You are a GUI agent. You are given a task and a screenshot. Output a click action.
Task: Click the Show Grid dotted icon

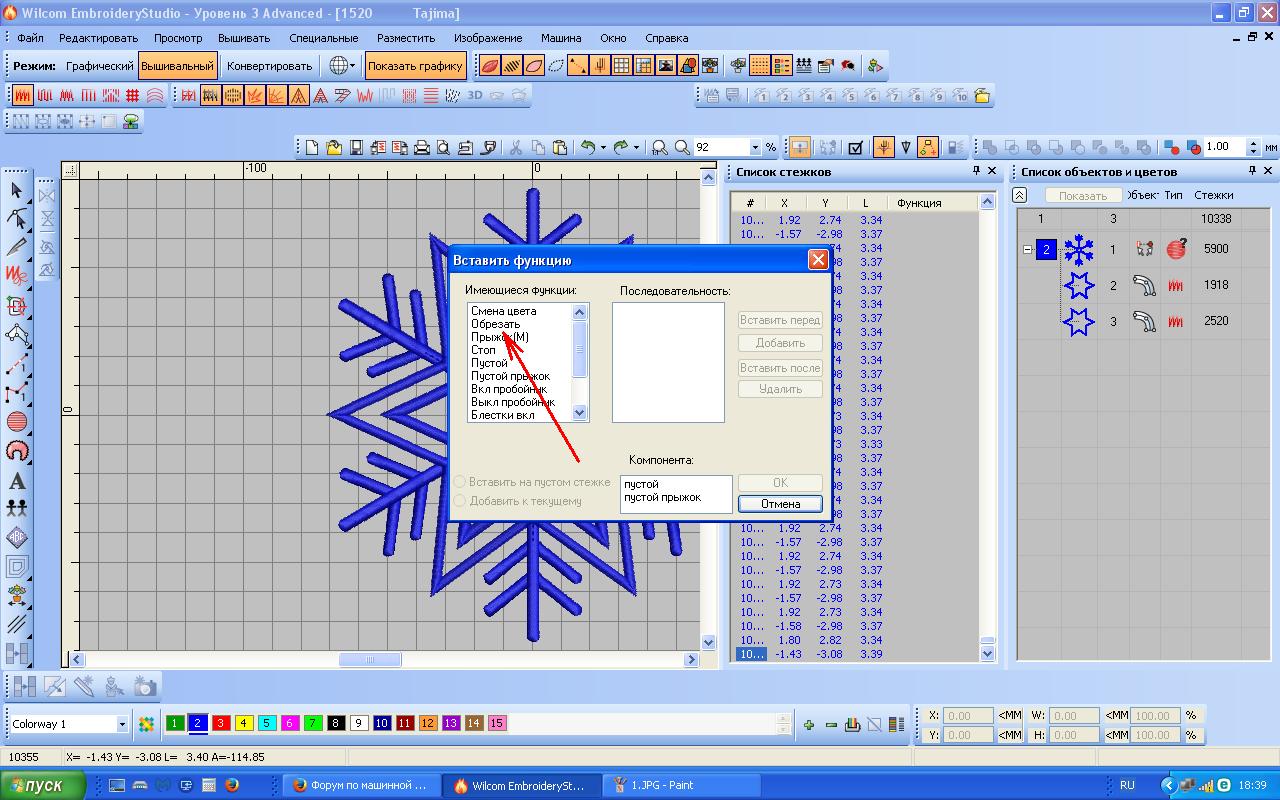pos(759,66)
